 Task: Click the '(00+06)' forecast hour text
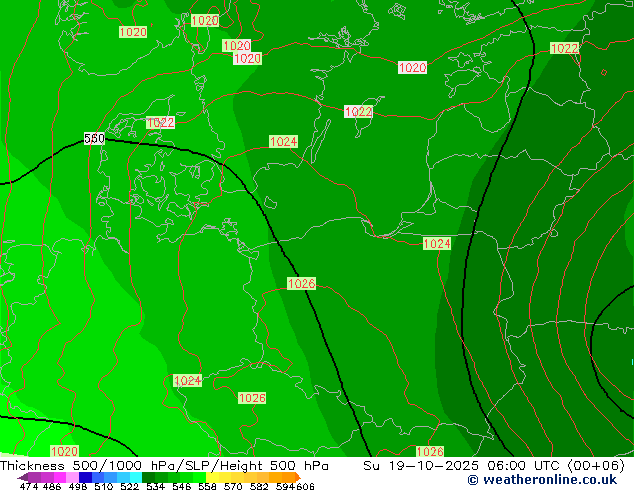[x=596, y=466]
